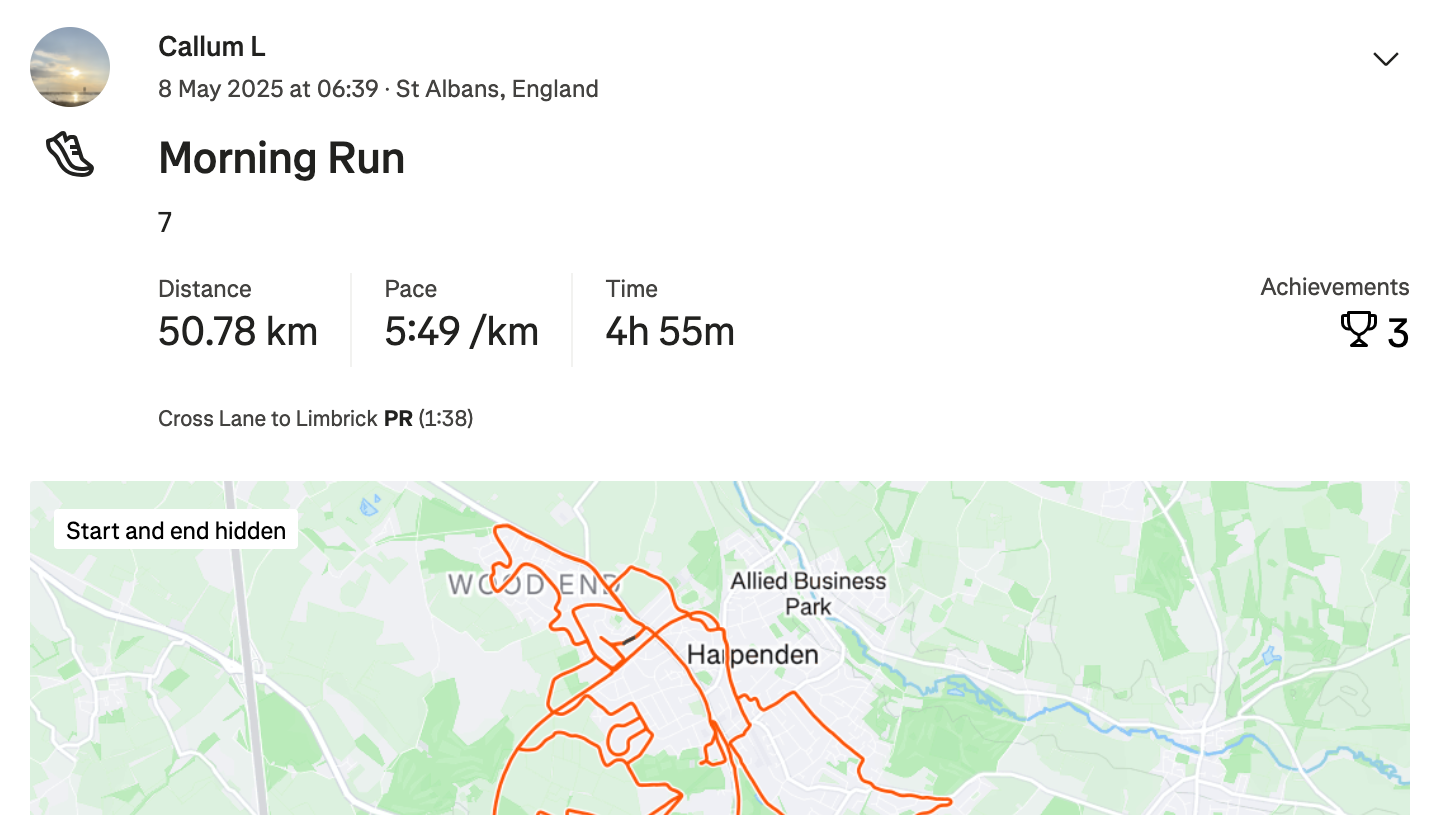
Task: Click the Wood End map label
Action: pyautogui.click(x=533, y=584)
